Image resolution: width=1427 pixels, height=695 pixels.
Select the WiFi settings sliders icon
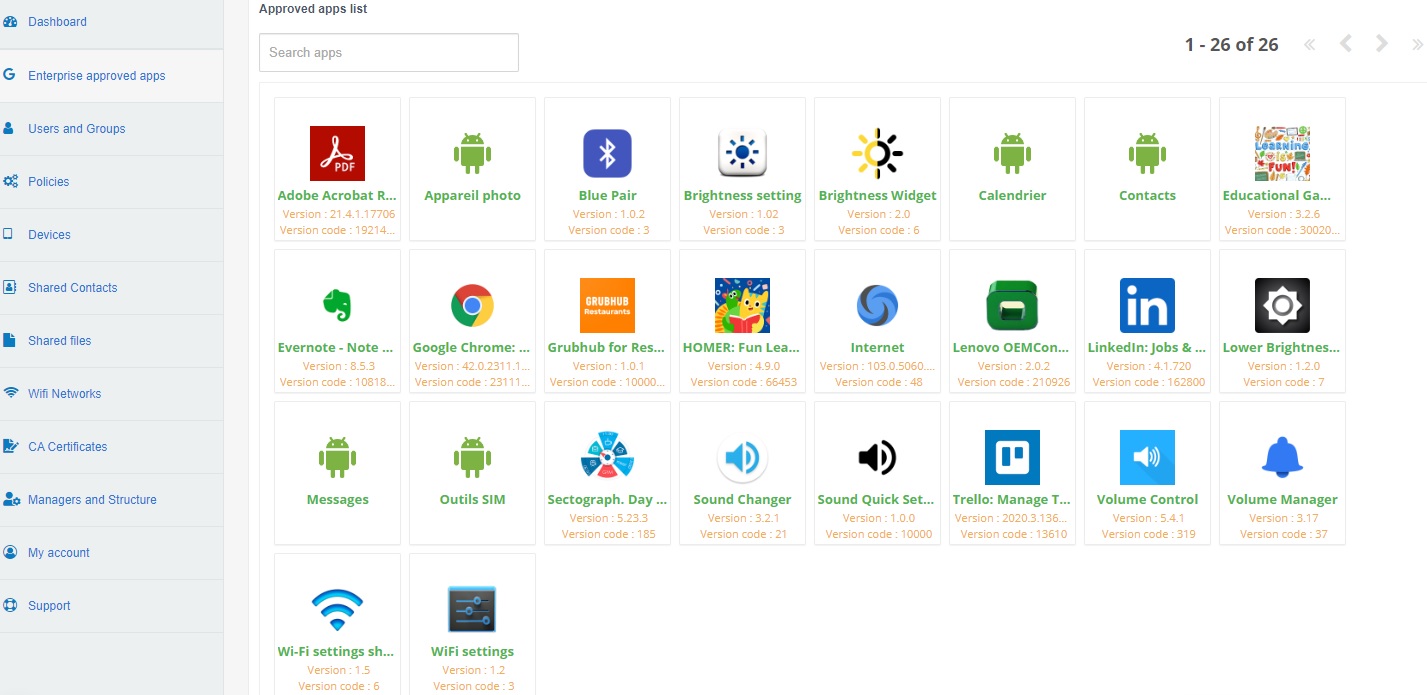[x=472, y=609]
